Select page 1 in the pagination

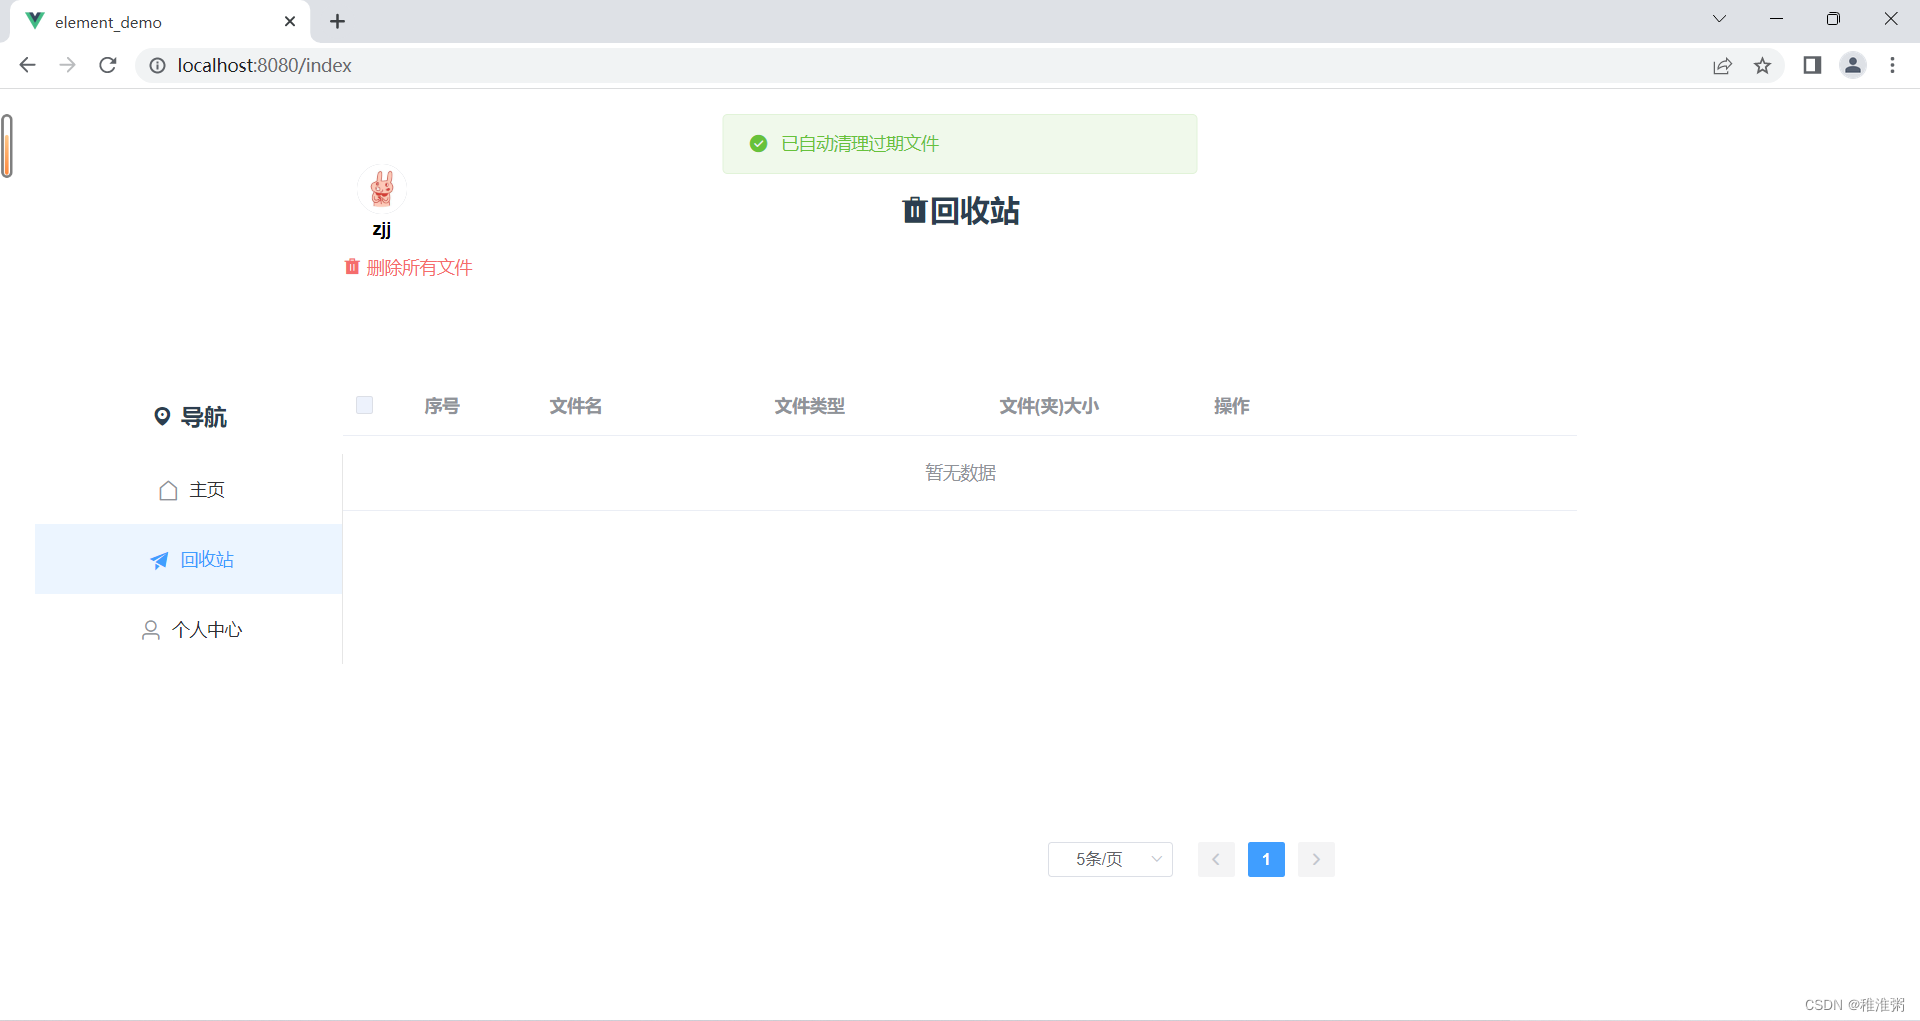point(1266,859)
